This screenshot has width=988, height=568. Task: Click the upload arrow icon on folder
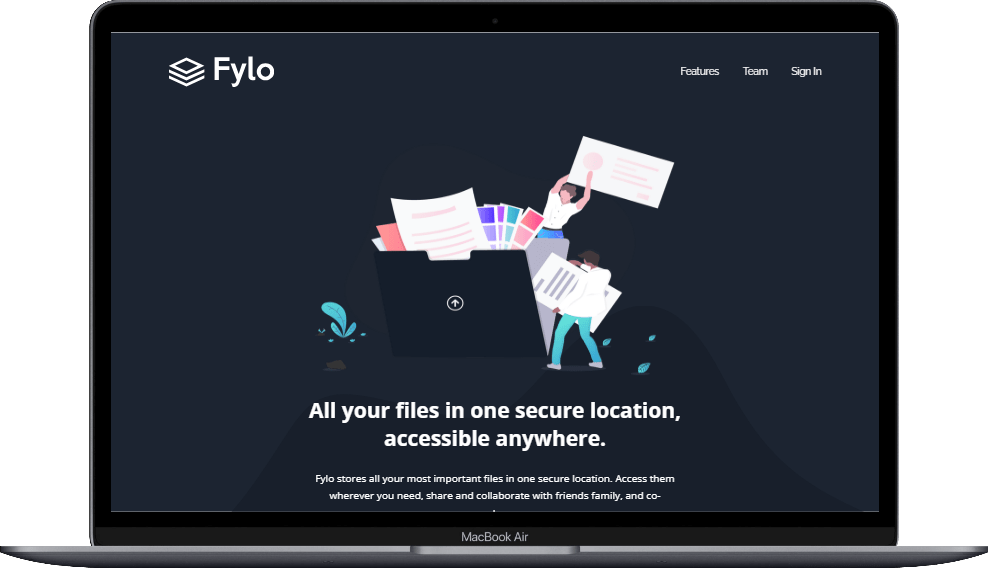coord(455,303)
